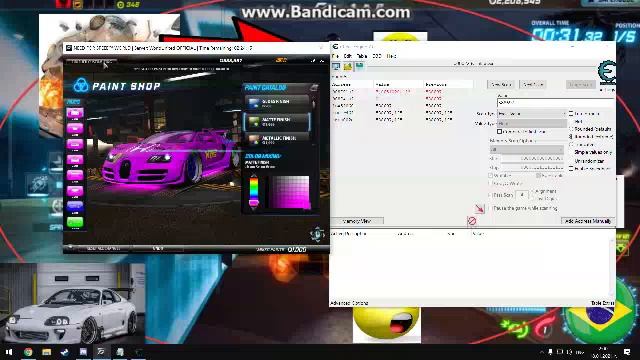640x360 pixels.
Task: Click the Value input field in Cheat Engine
Action: coord(556,102)
